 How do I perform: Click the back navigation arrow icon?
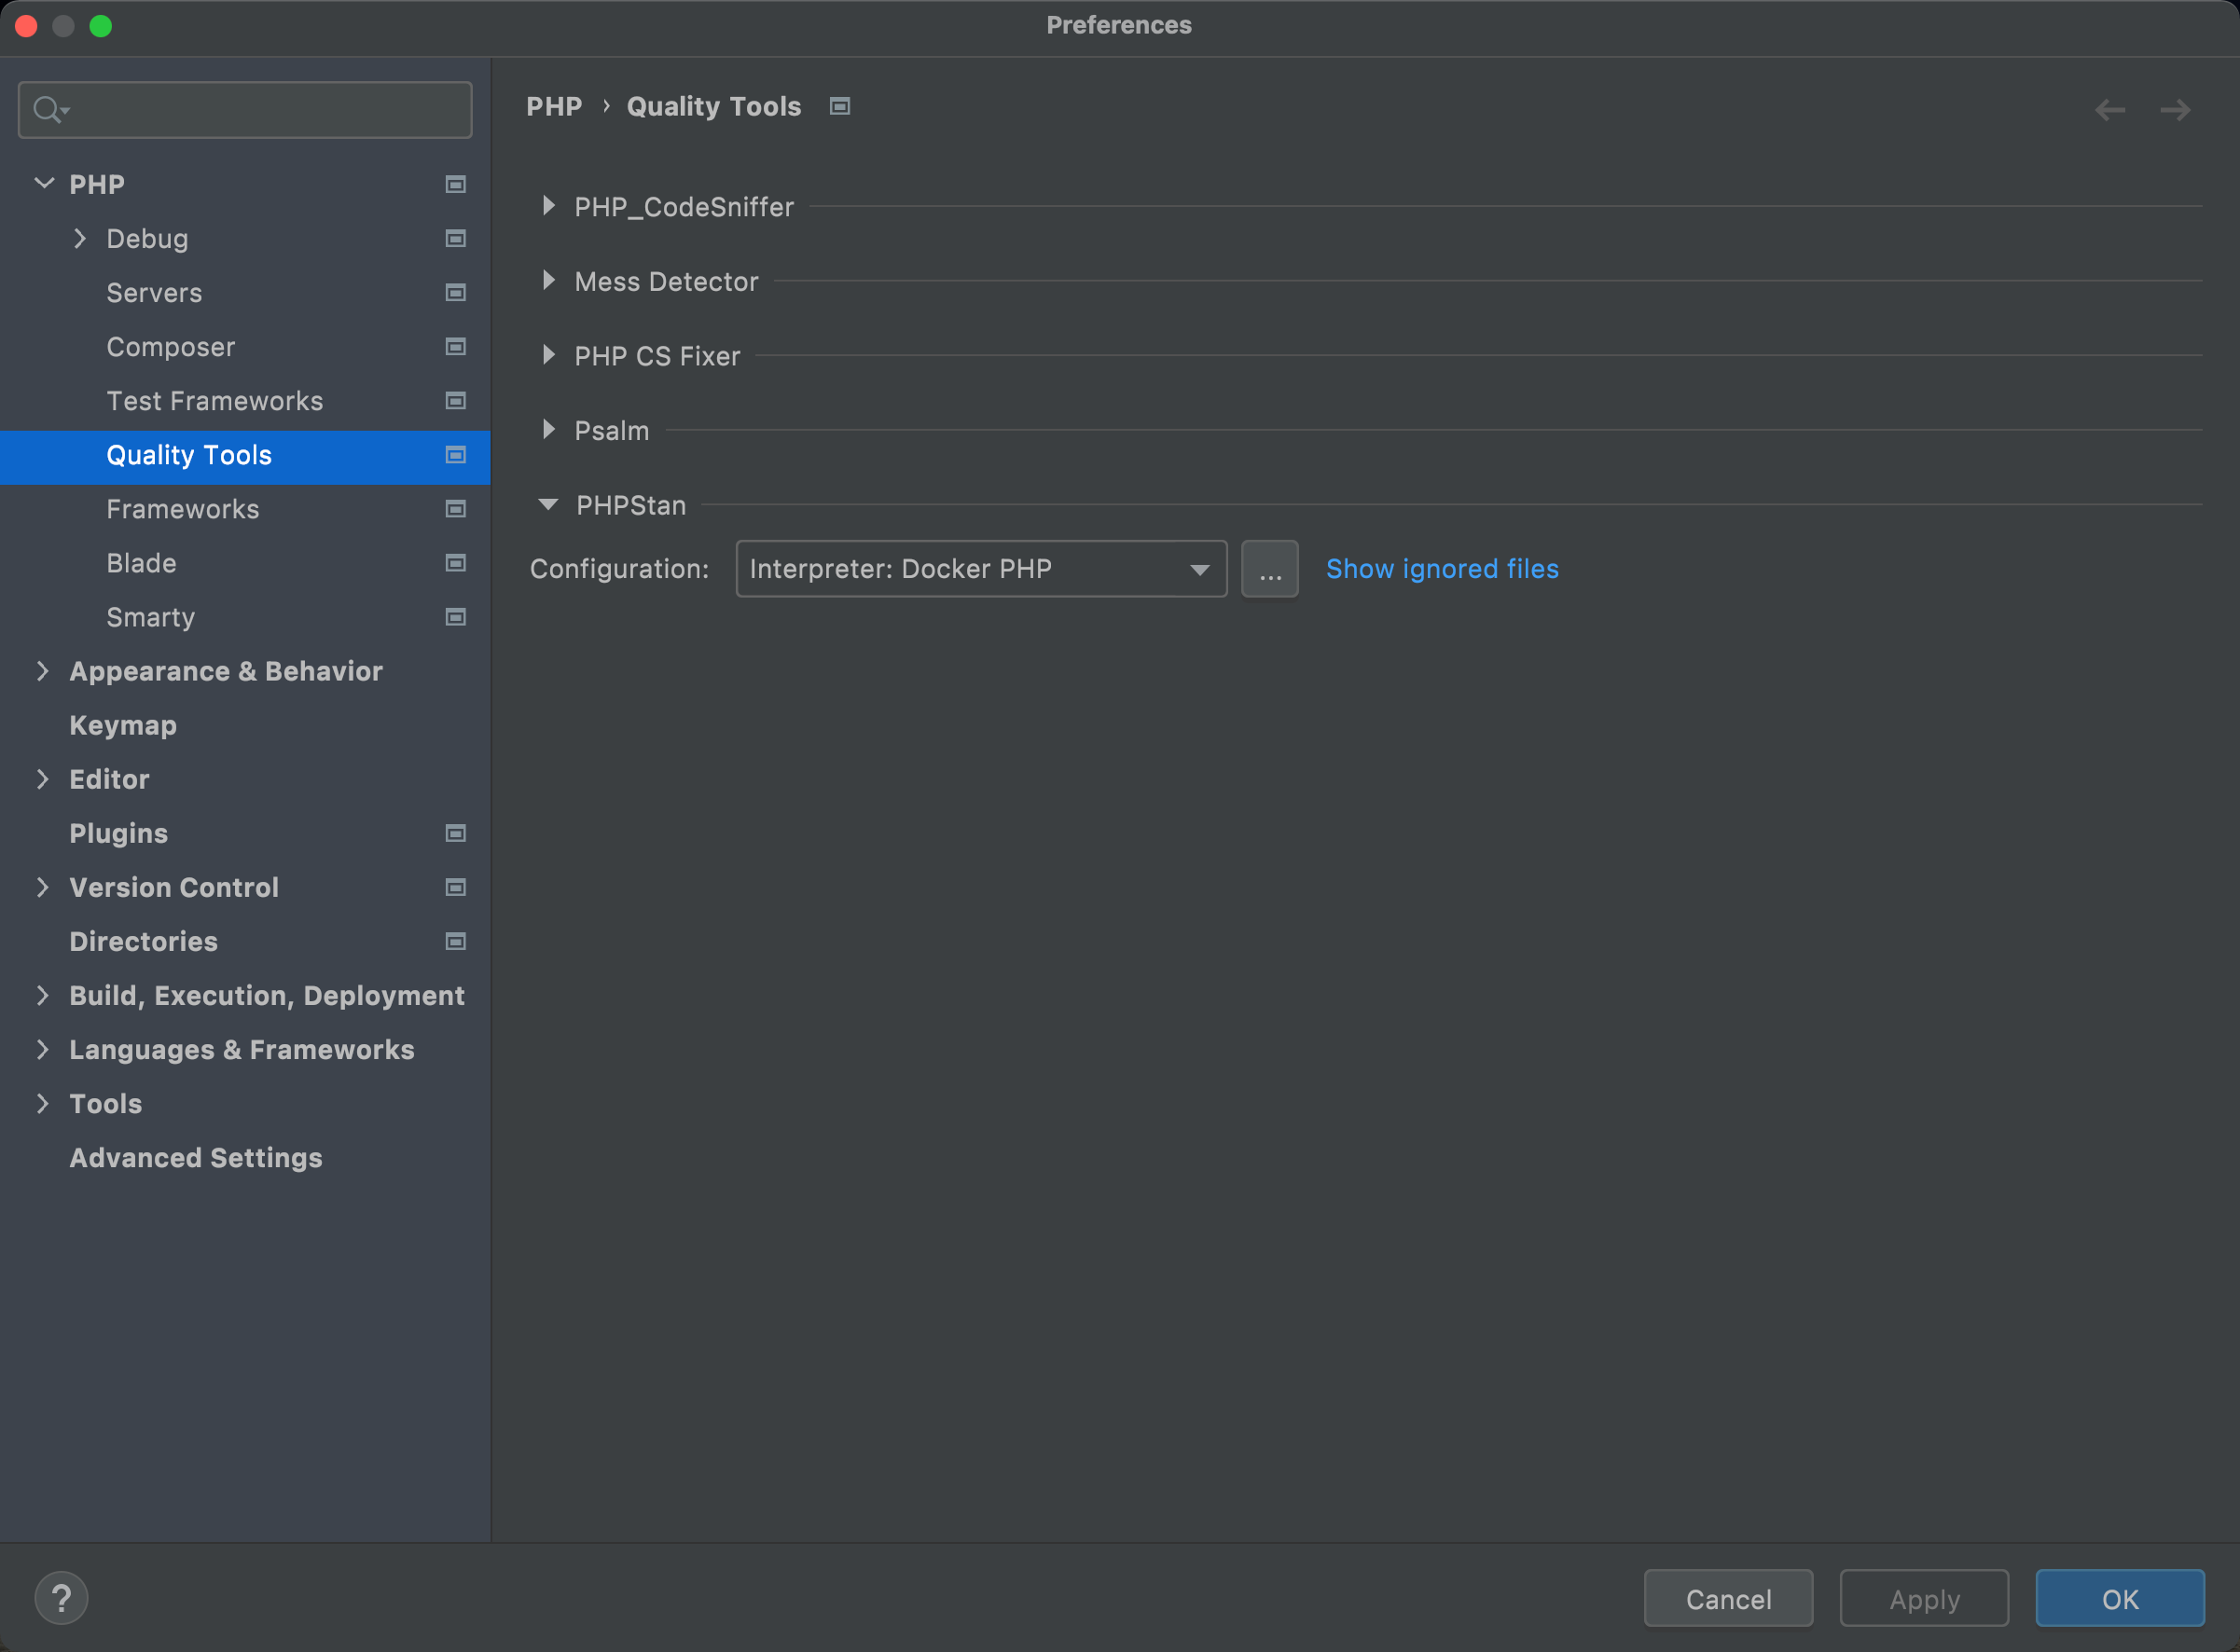(x=2110, y=109)
